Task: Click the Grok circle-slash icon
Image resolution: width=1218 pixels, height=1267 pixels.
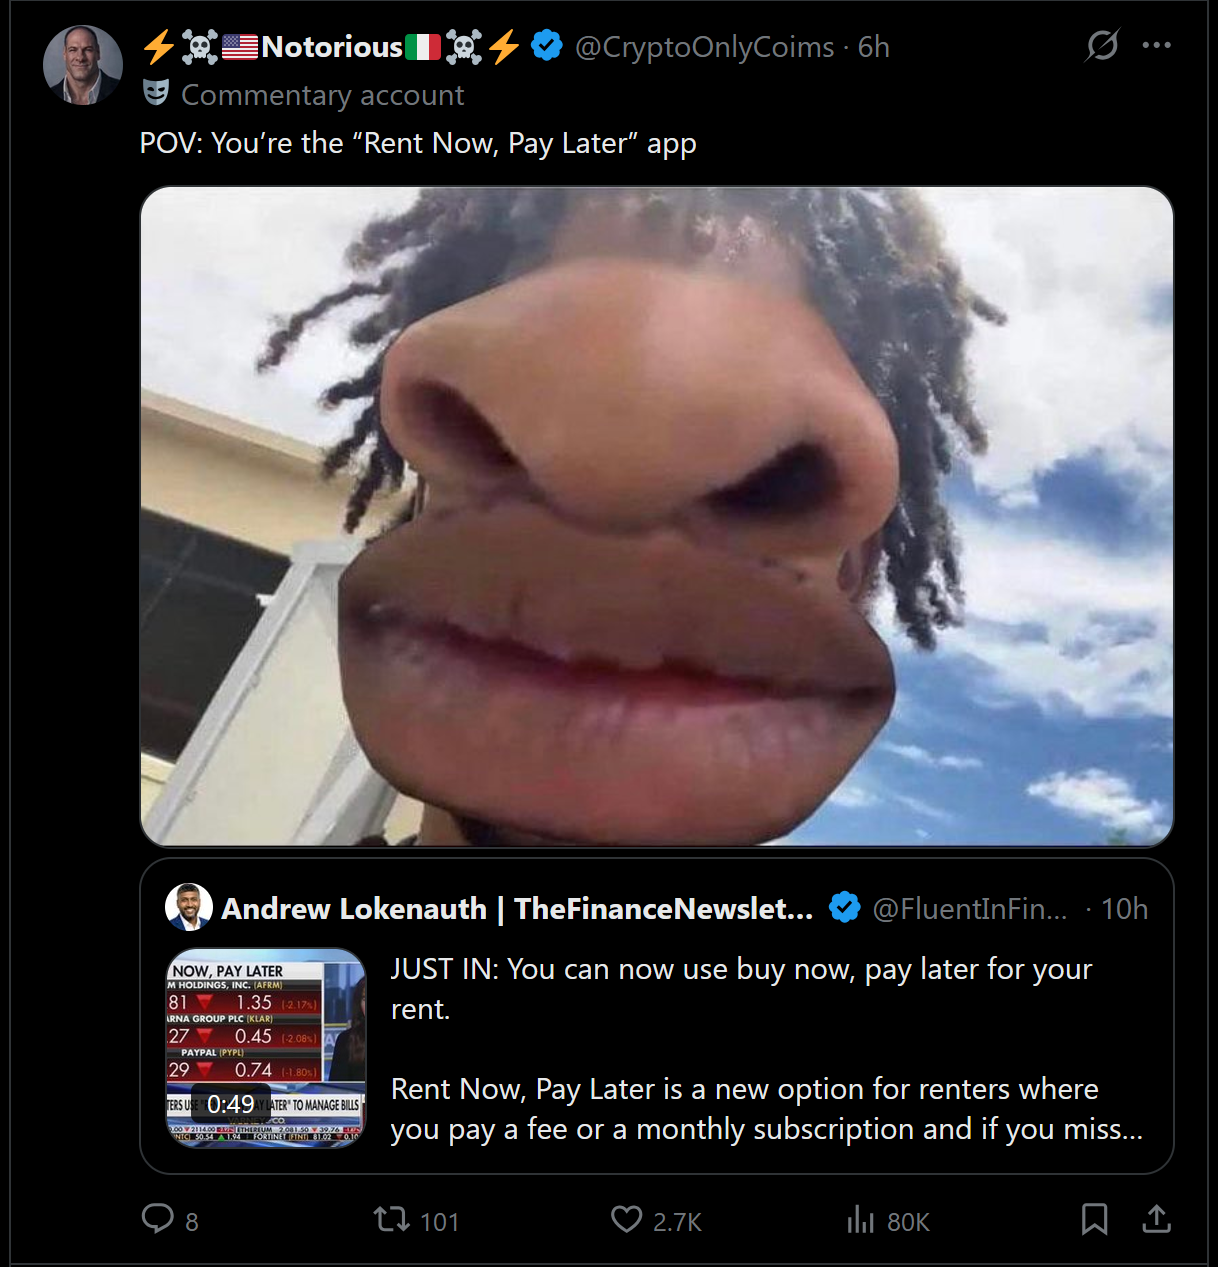Action: pyautogui.click(x=1102, y=45)
